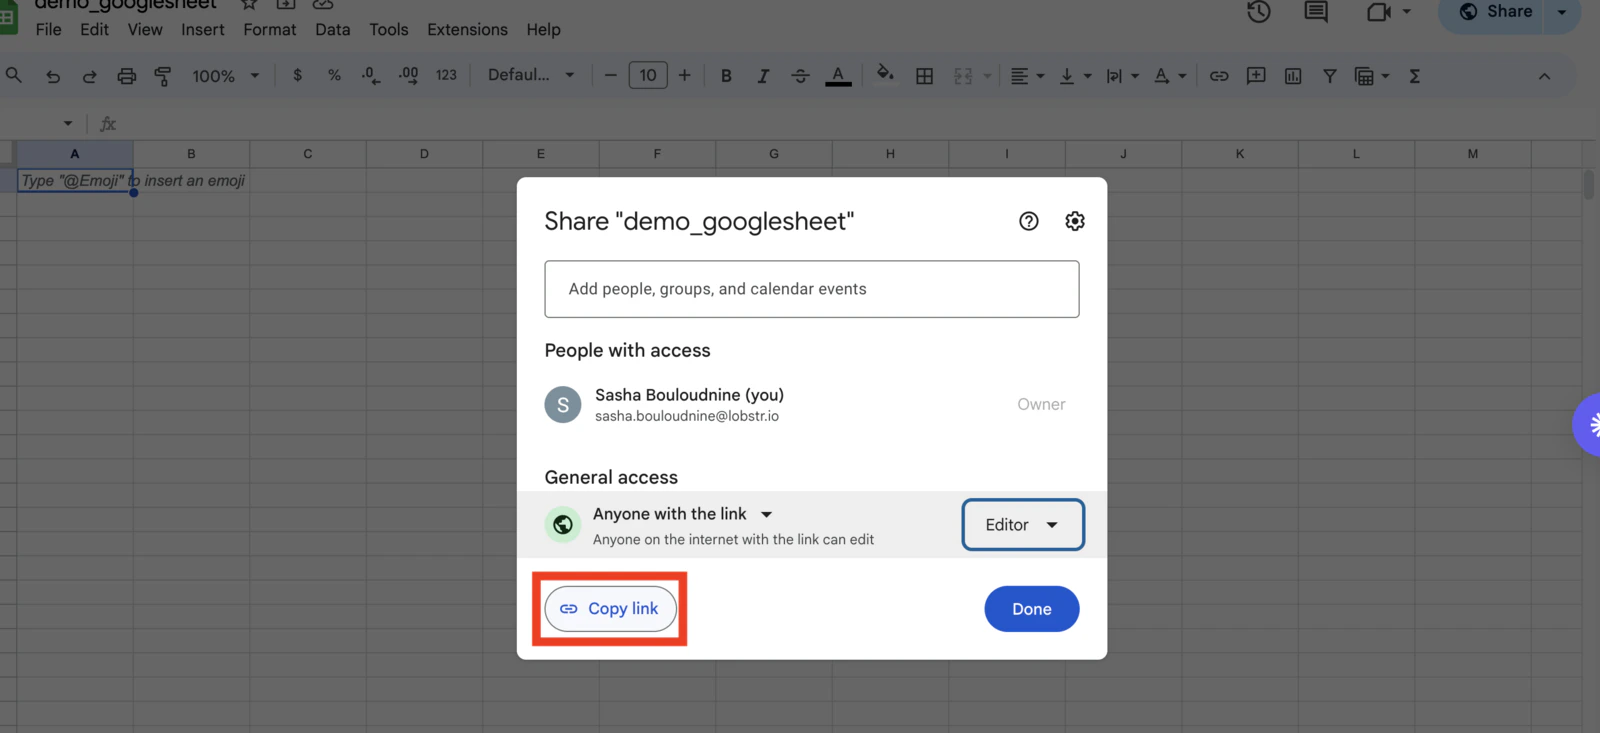This screenshot has height=733, width=1600.
Task: Increase decimal places icon
Action: pyautogui.click(x=408, y=76)
